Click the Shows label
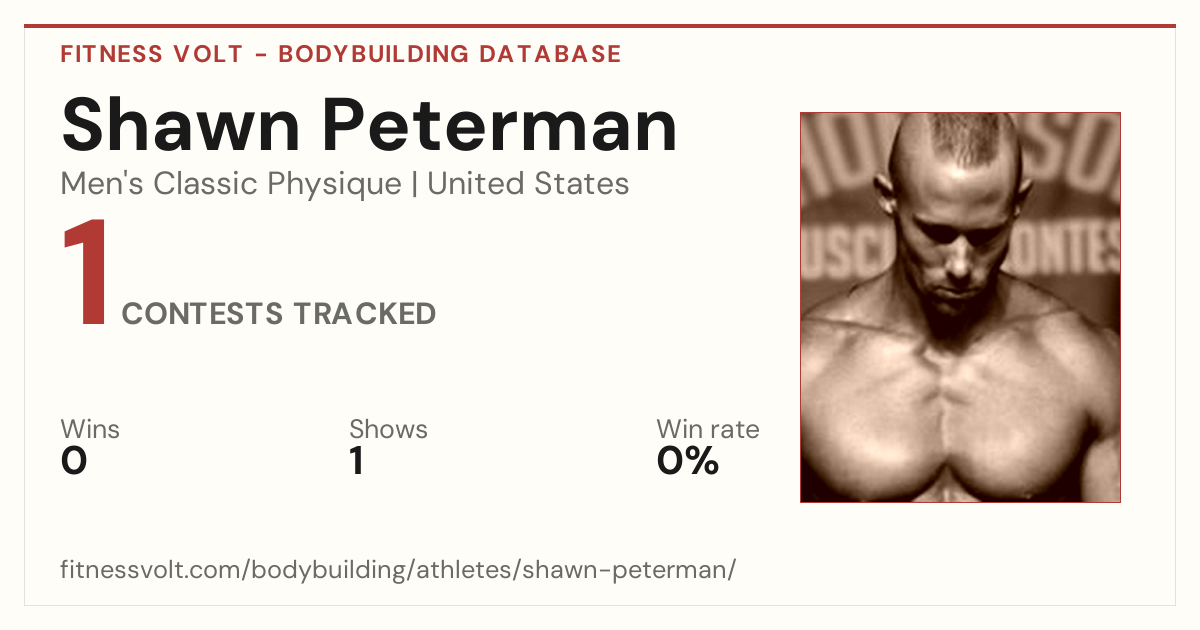Screen dimensions: 1200x630 pos(388,430)
